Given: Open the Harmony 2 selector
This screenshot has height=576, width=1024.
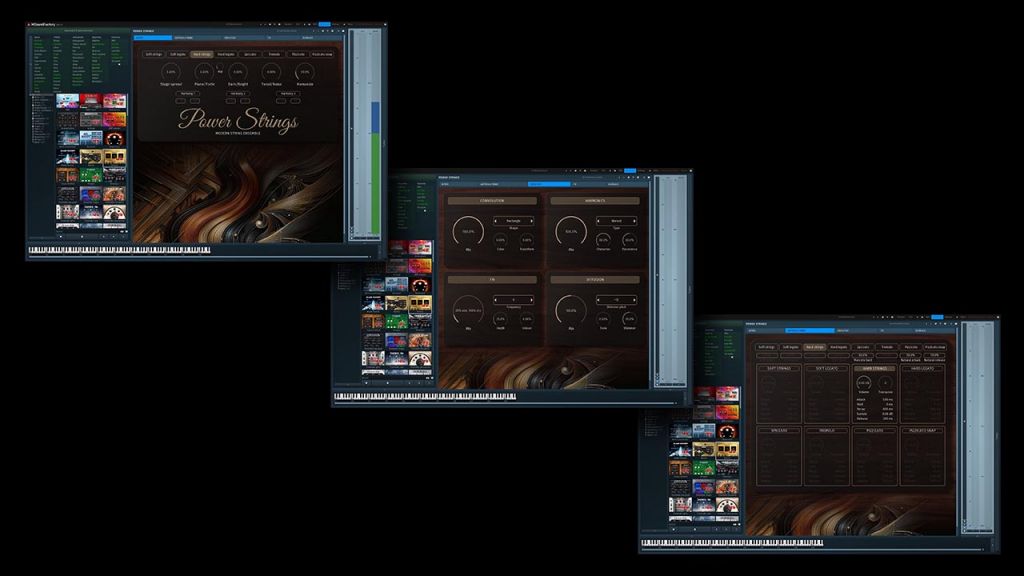Looking at the screenshot, I should pos(238,93).
